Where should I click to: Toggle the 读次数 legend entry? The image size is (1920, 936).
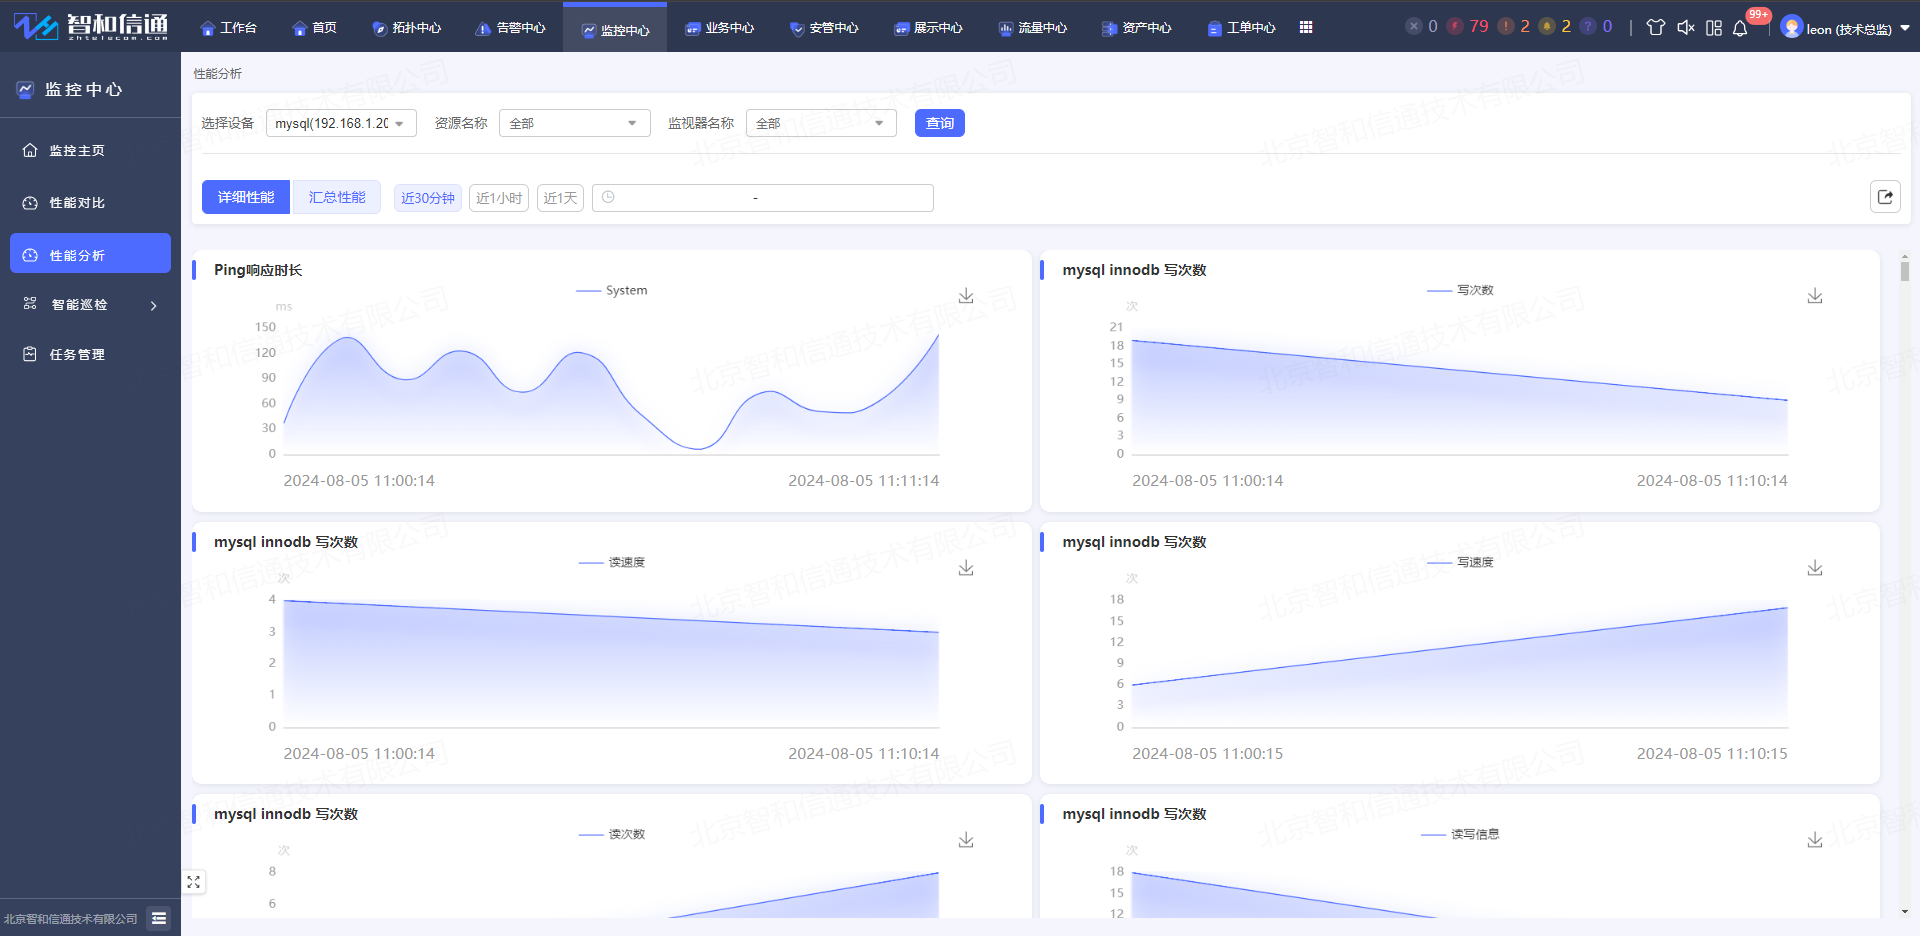coord(612,834)
